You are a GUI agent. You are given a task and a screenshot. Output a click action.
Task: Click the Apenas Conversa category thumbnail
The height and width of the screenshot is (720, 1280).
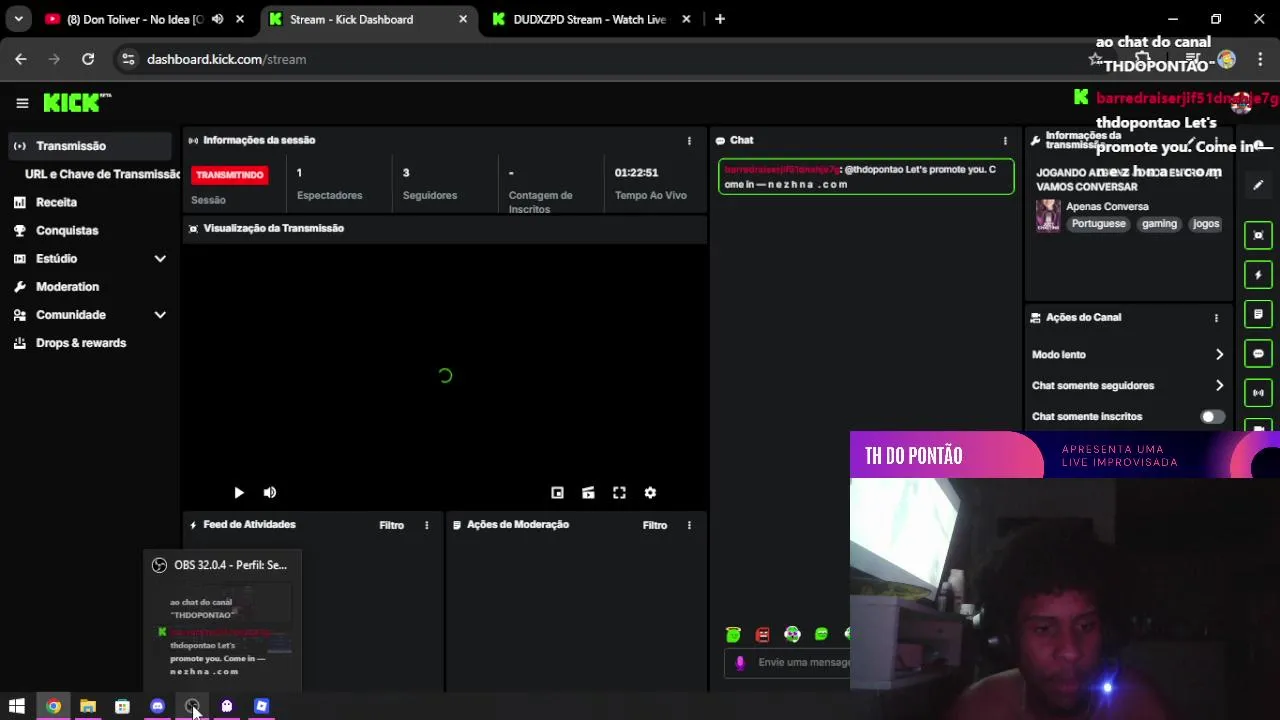coord(1048,215)
